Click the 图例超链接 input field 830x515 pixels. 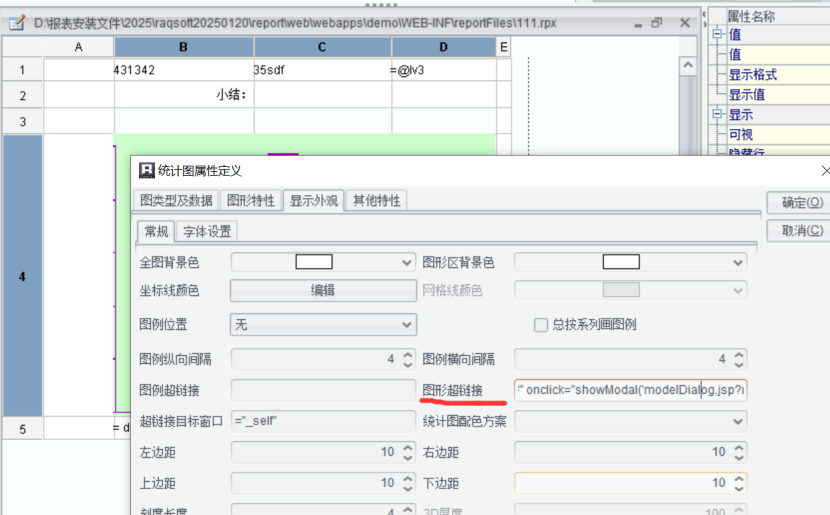coord(323,391)
